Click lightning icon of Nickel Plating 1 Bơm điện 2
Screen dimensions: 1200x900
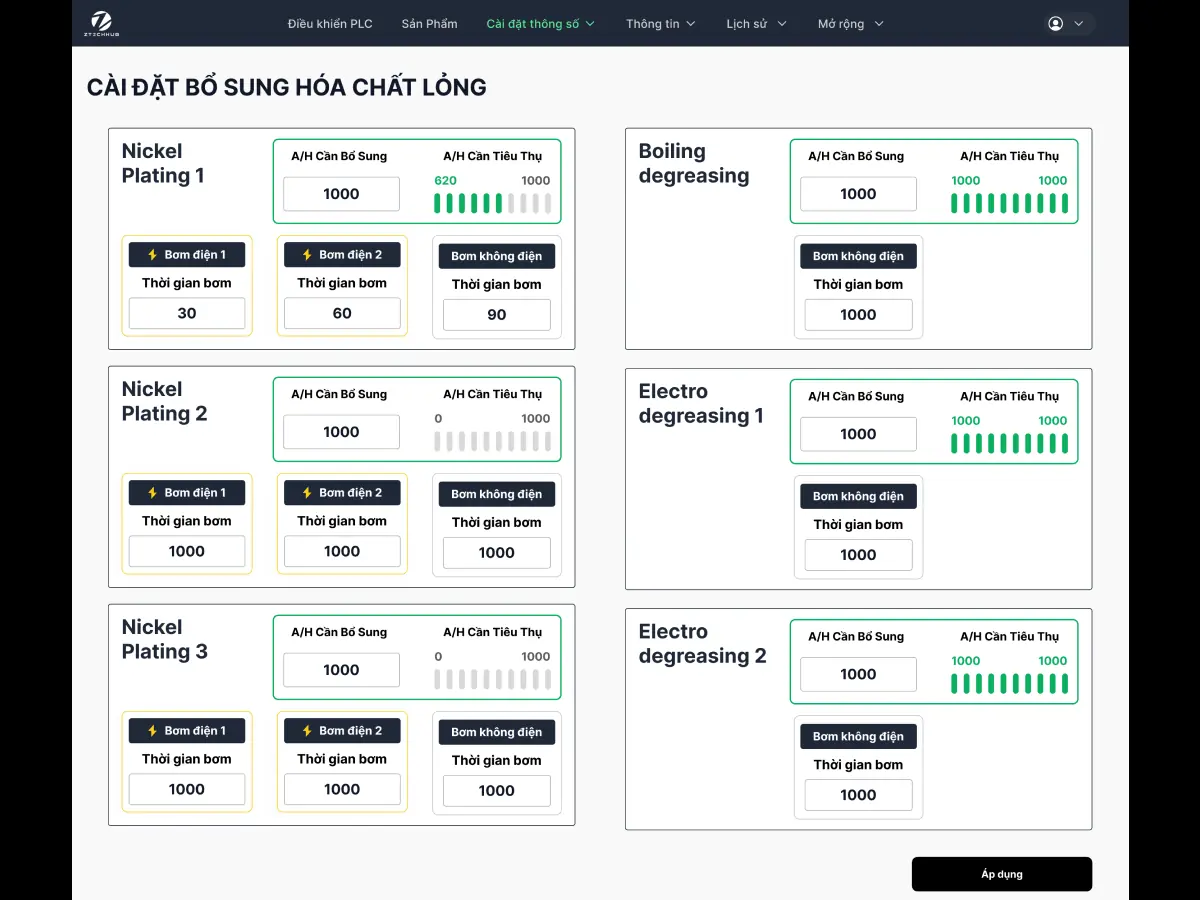click(x=307, y=255)
